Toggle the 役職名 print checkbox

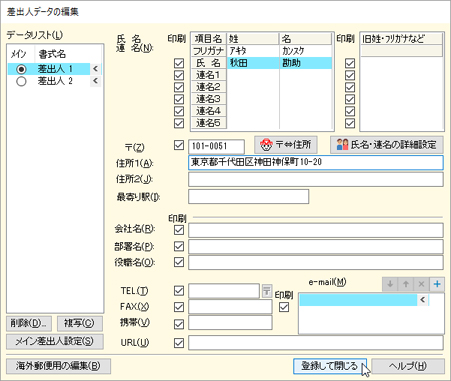(179, 262)
